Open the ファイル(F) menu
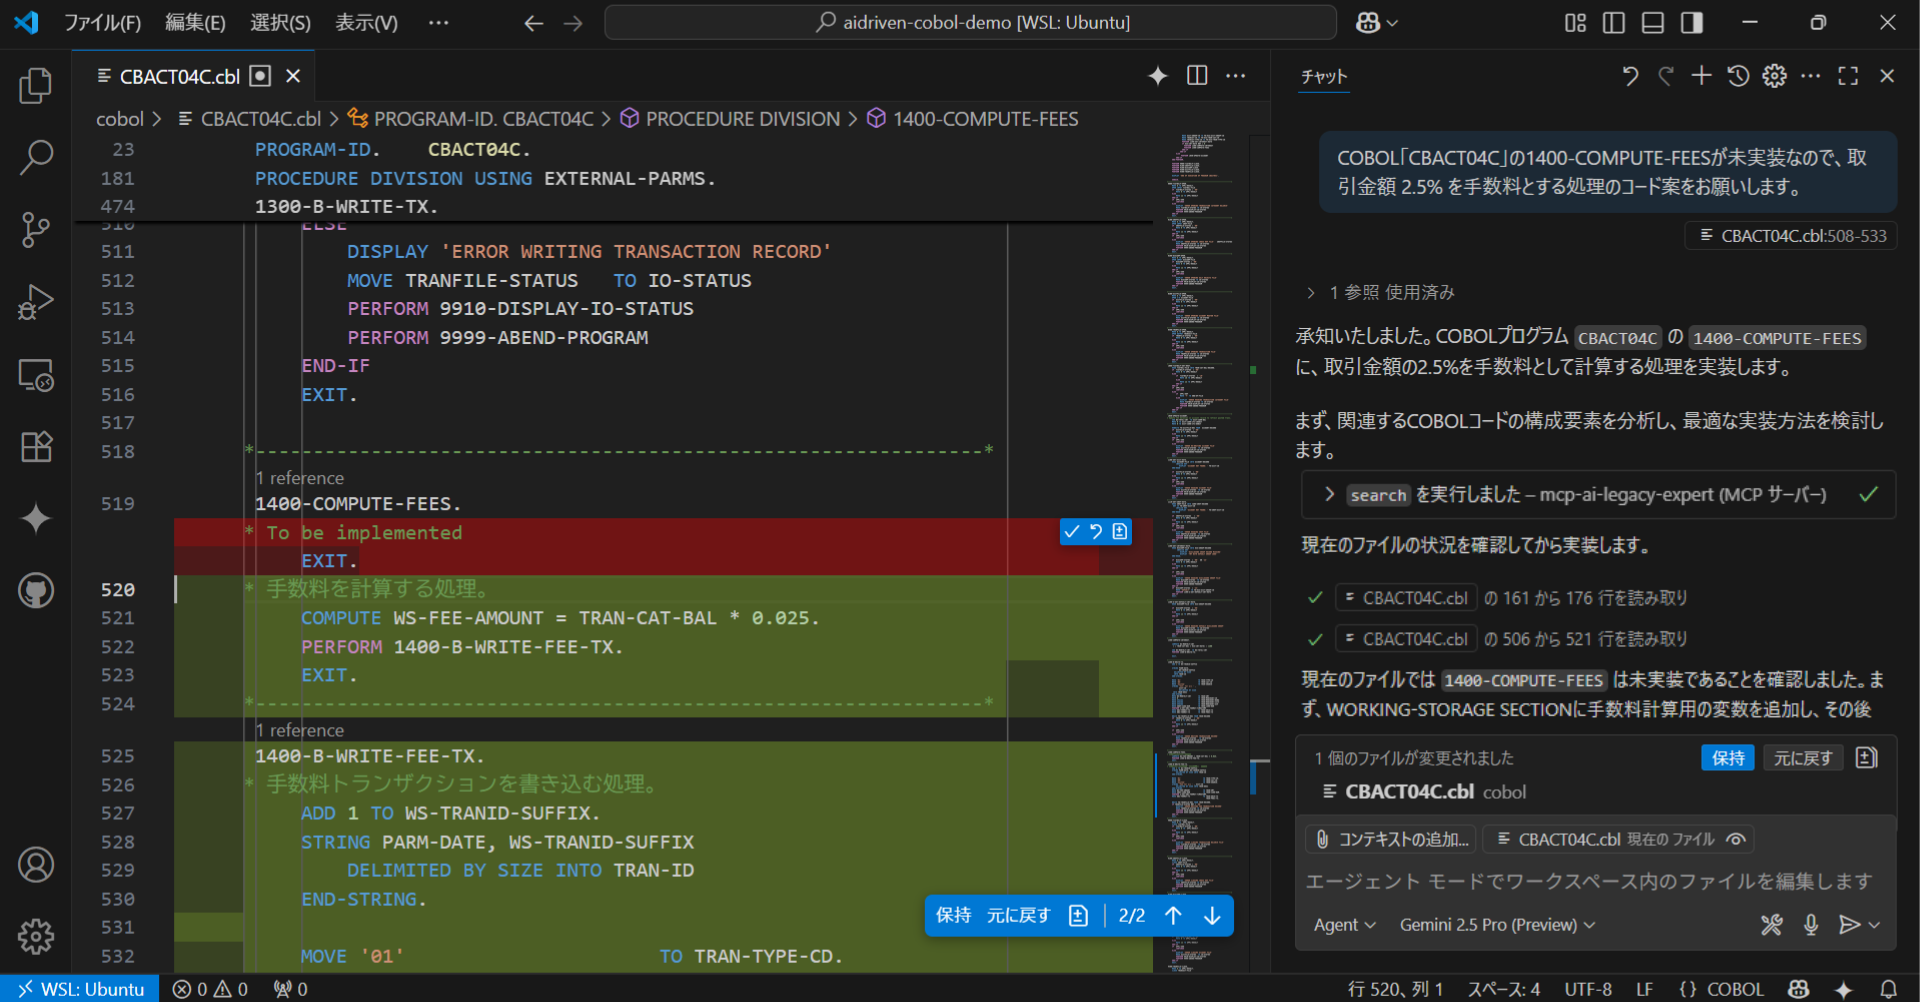The height and width of the screenshot is (1002, 1920). pyautogui.click(x=102, y=23)
